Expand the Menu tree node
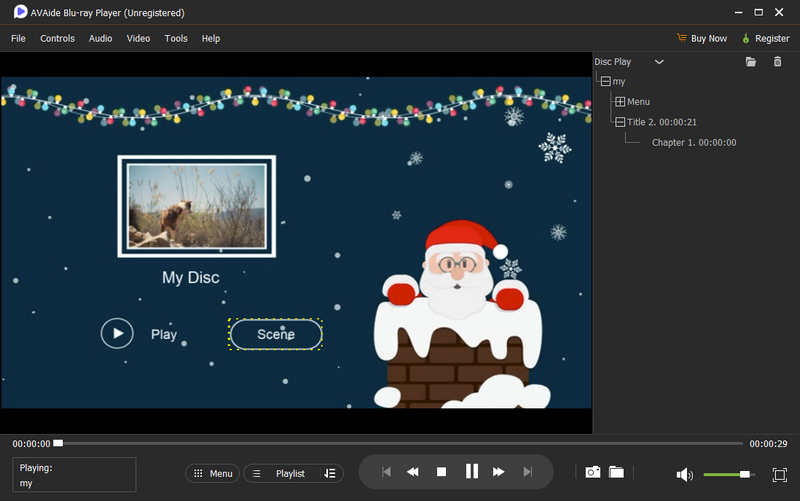This screenshot has width=800, height=501. [620, 102]
